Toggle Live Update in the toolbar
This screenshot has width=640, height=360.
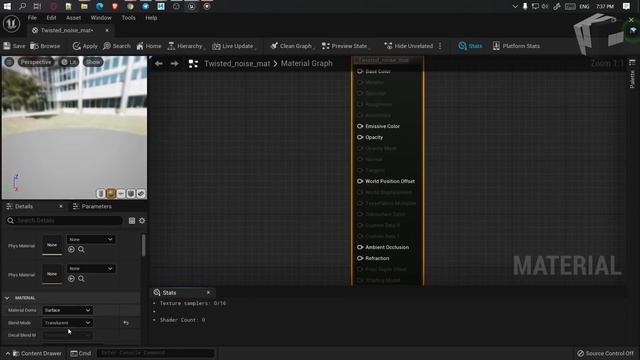(233, 46)
